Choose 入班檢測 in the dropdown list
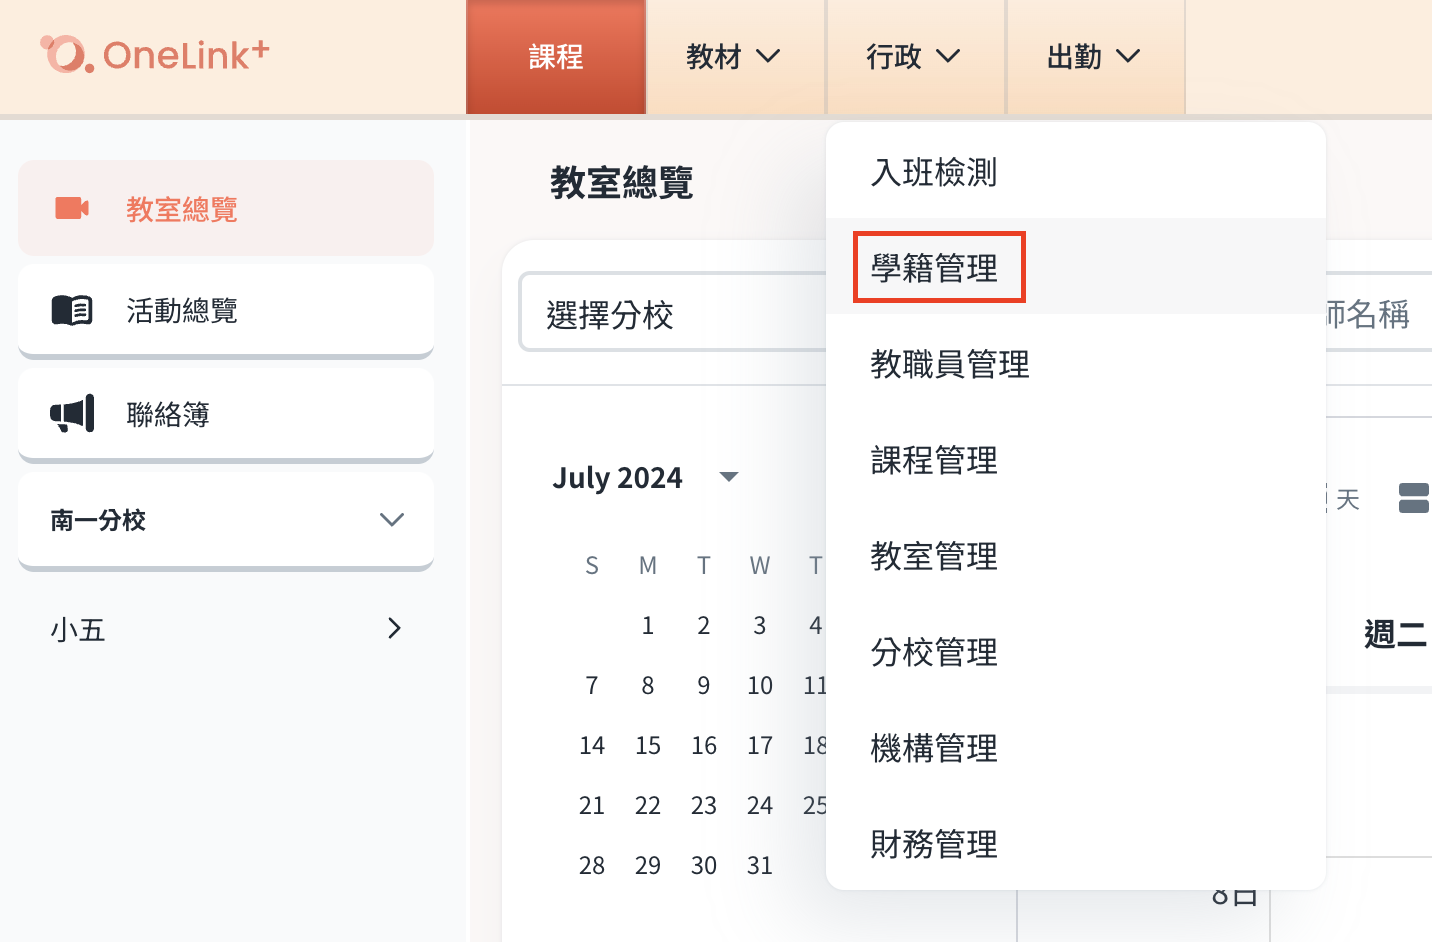 [933, 172]
